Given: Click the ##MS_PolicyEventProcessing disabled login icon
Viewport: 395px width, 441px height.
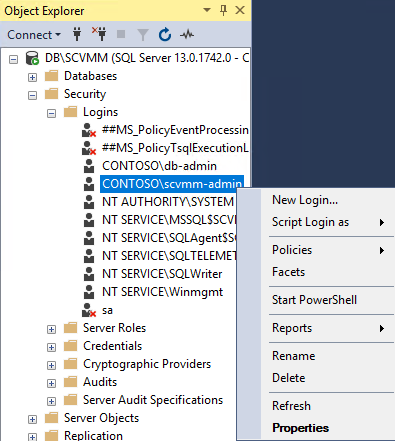Looking at the screenshot, I should (x=89, y=130).
